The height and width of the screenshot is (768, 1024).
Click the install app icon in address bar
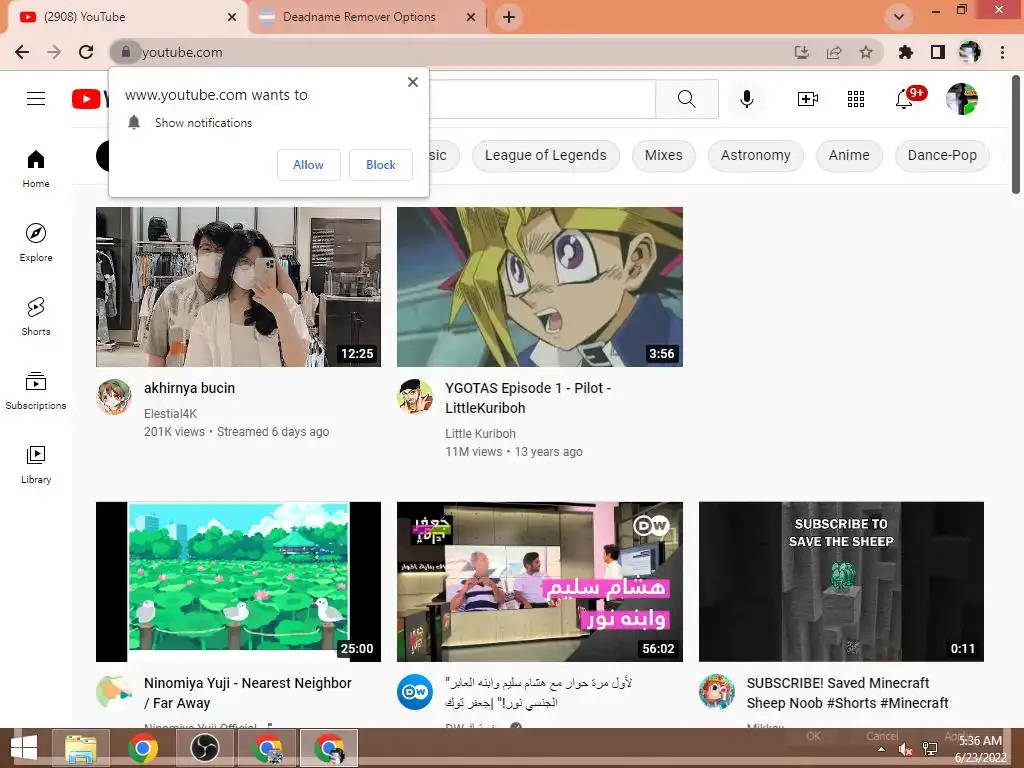802,52
